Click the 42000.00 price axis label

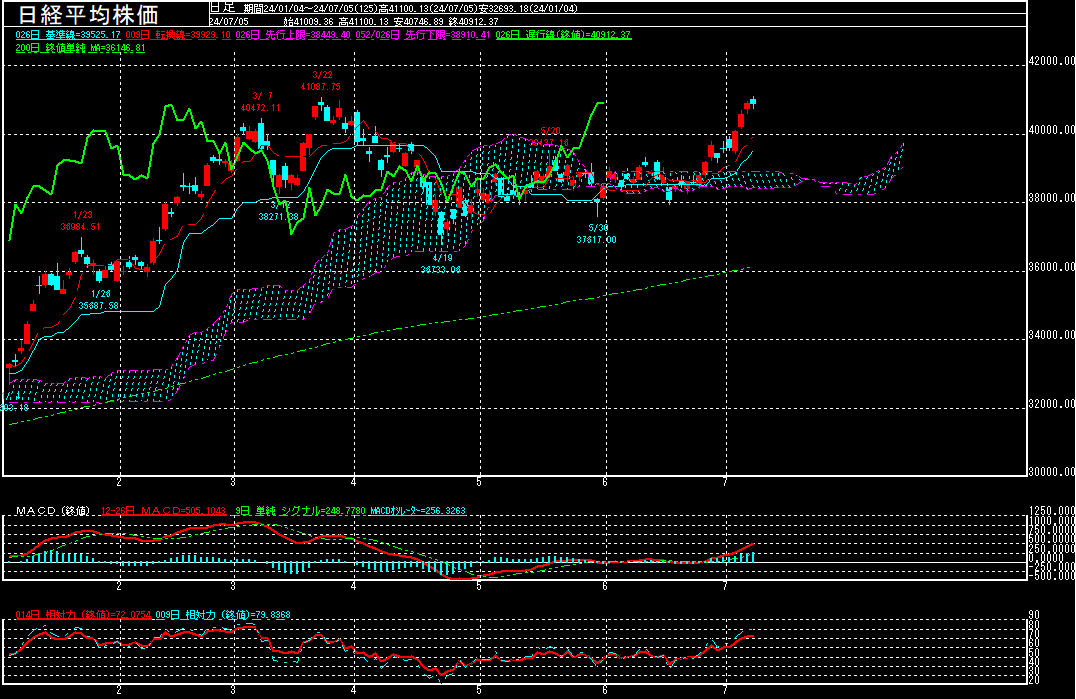[1052, 61]
